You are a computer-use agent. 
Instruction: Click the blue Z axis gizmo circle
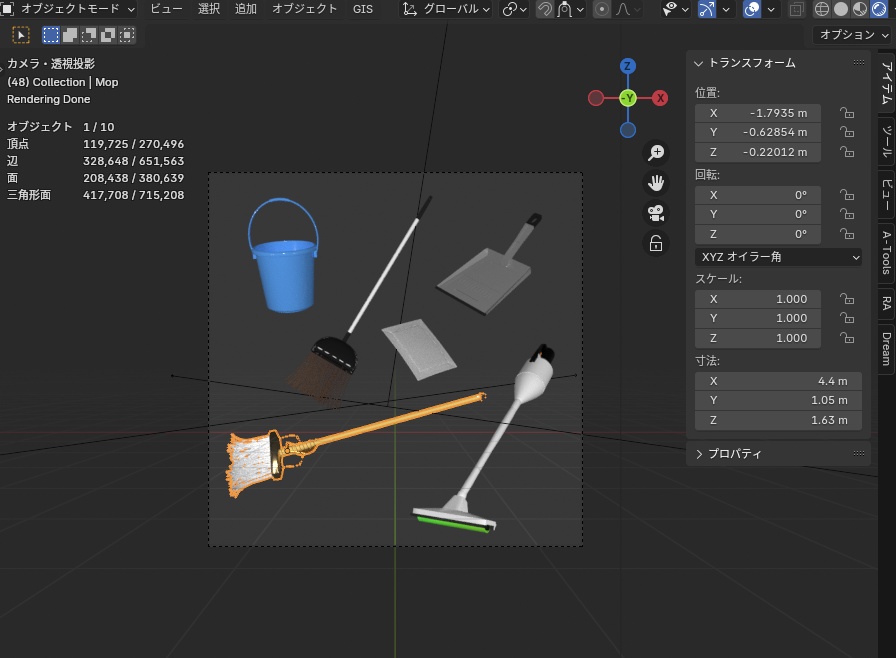tap(627, 67)
